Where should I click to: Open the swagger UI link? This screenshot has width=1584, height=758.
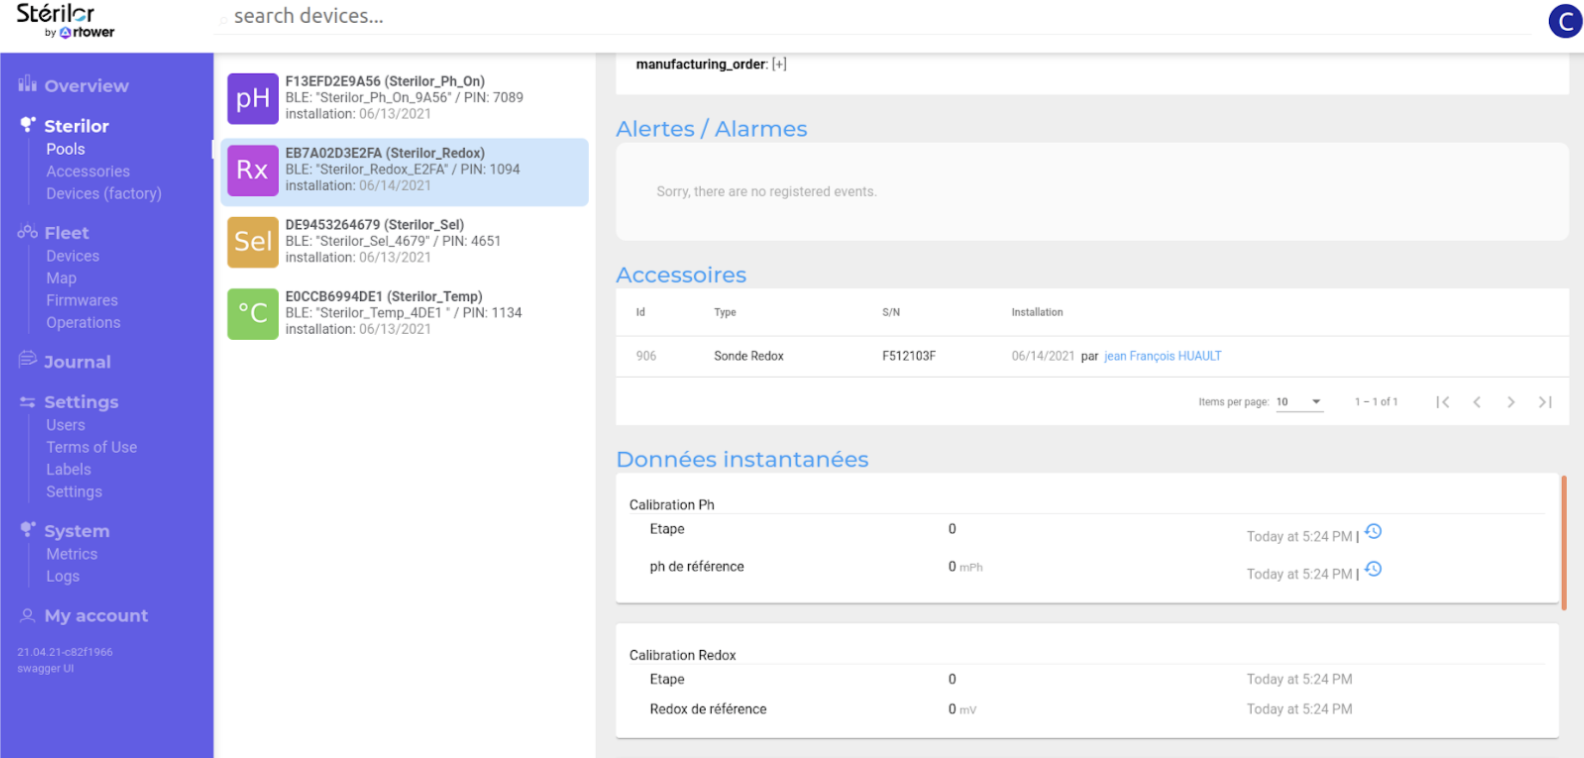(x=45, y=668)
